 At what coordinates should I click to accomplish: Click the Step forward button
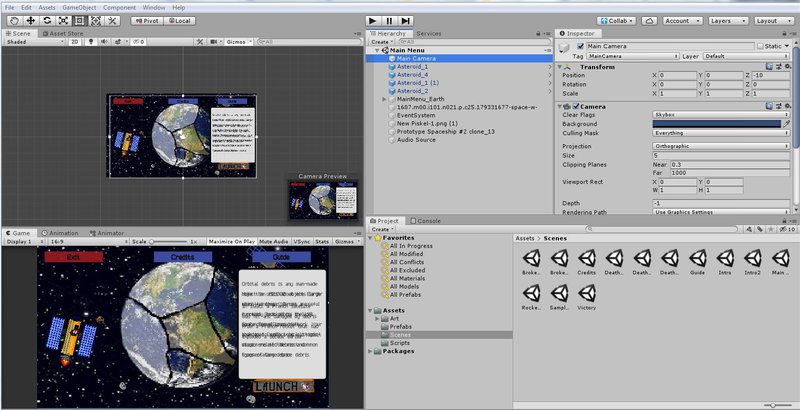coord(405,20)
